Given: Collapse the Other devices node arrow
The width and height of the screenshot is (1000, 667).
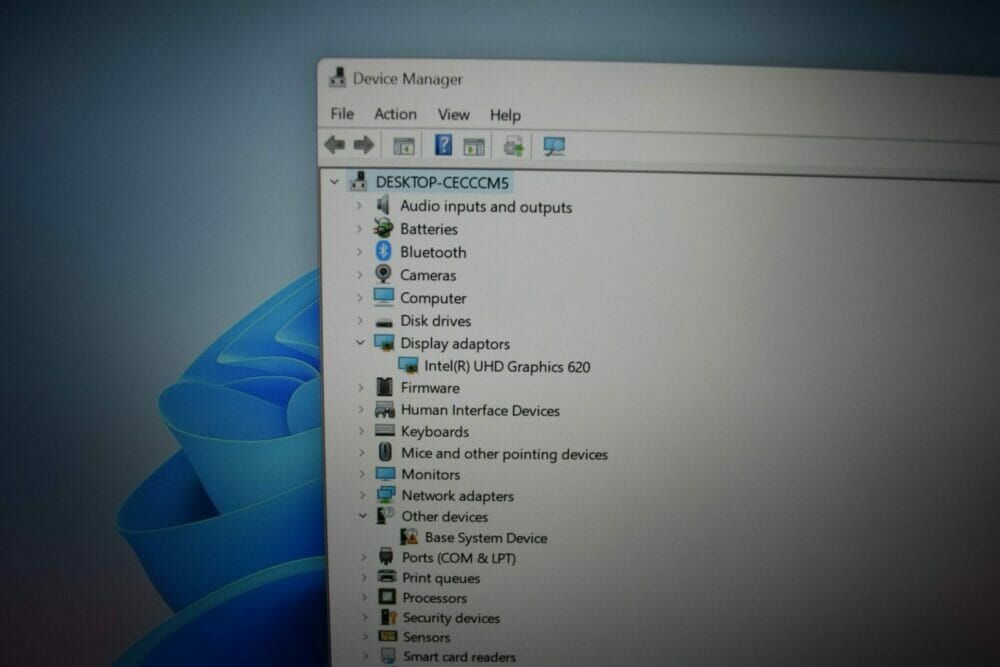Looking at the screenshot, I should [362, 515].
